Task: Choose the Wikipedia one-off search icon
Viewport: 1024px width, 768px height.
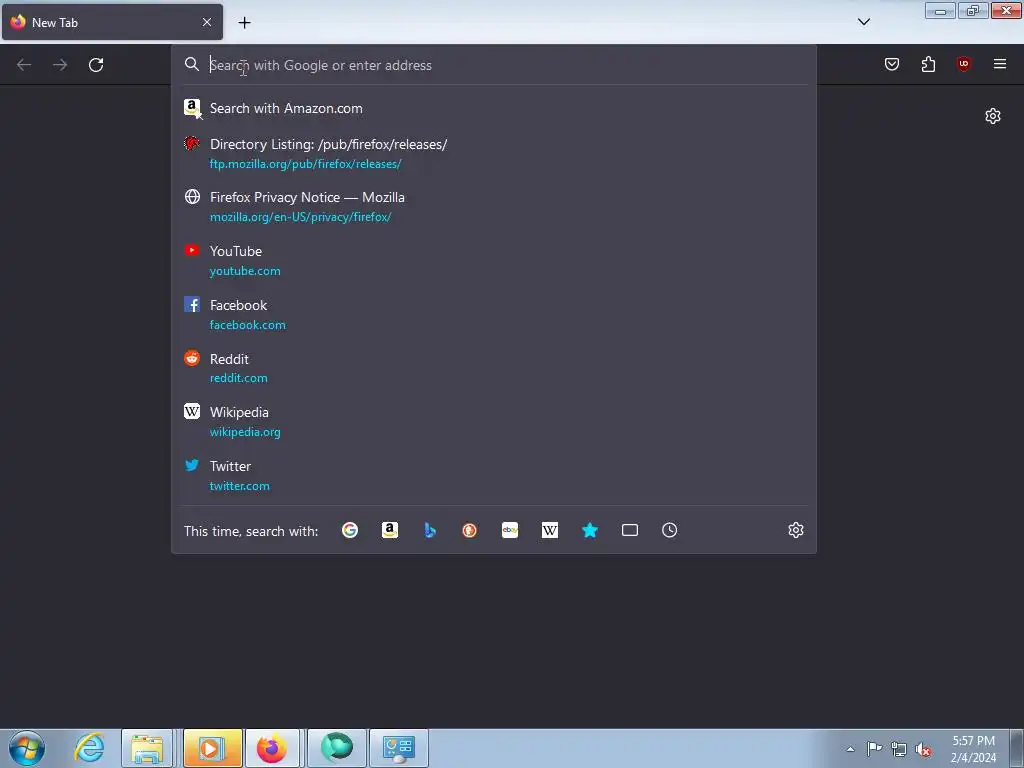Action: tap(550, 530)
